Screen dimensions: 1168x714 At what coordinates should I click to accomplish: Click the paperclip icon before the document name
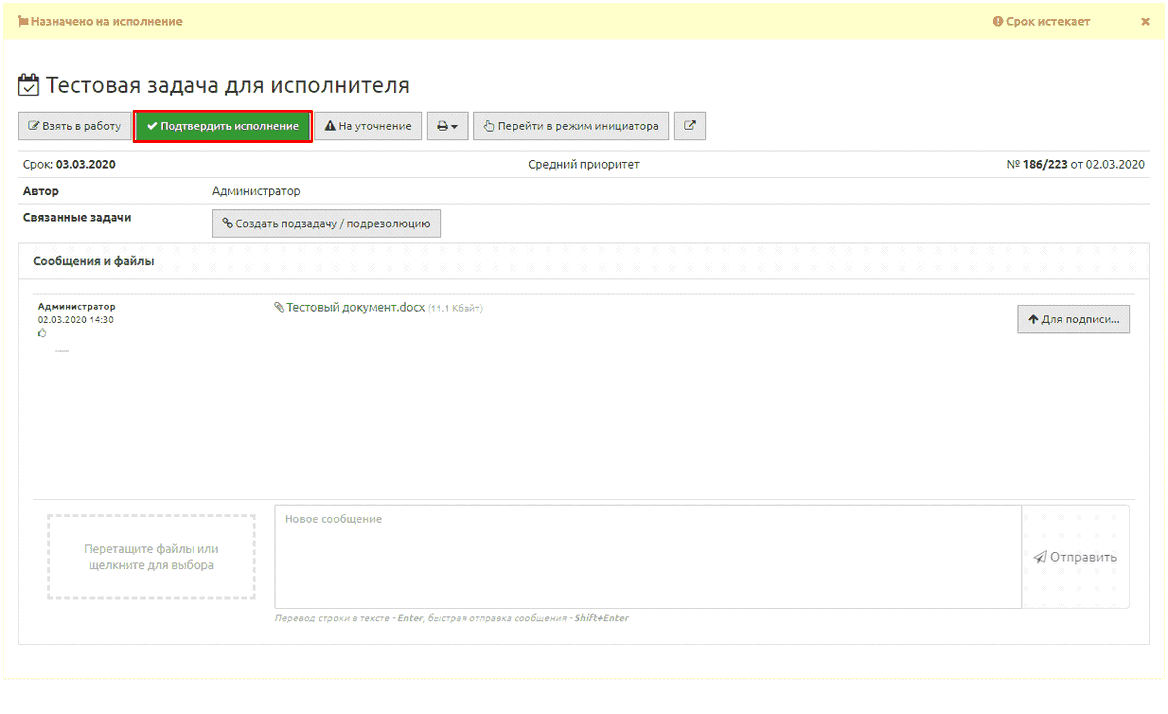[x=279, y=307]
